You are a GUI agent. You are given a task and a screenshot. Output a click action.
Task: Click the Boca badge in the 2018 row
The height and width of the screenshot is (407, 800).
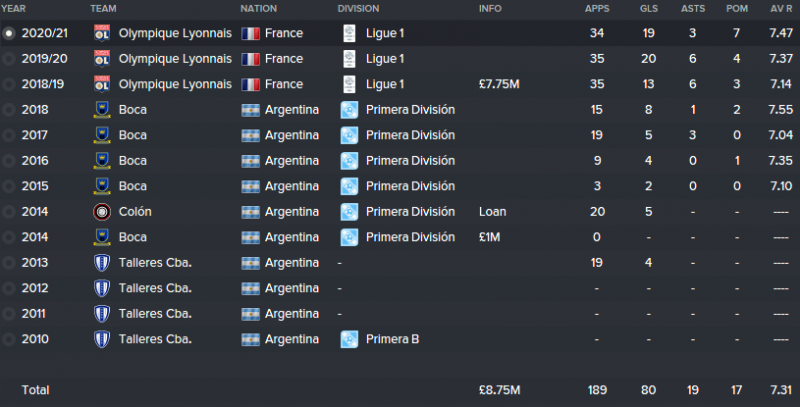tap(102, 110)
